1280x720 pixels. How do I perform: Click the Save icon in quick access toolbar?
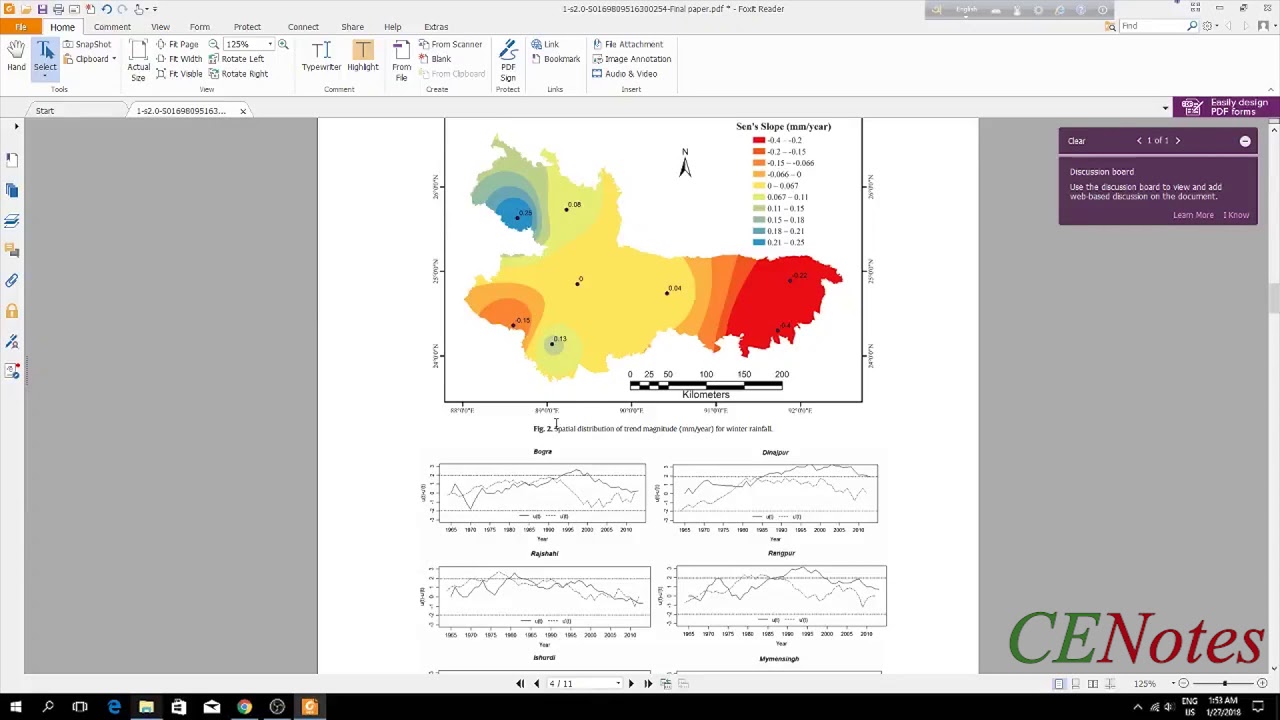42,9
